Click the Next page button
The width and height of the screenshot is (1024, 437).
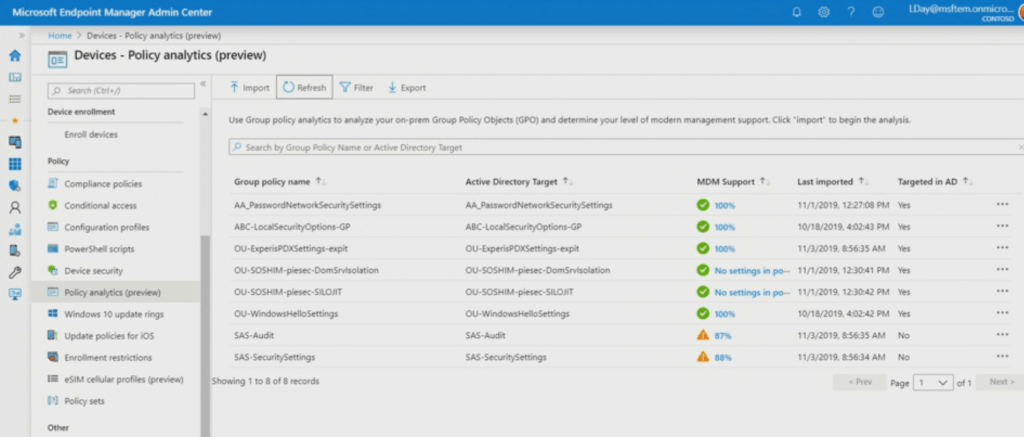pos(1001,382)
